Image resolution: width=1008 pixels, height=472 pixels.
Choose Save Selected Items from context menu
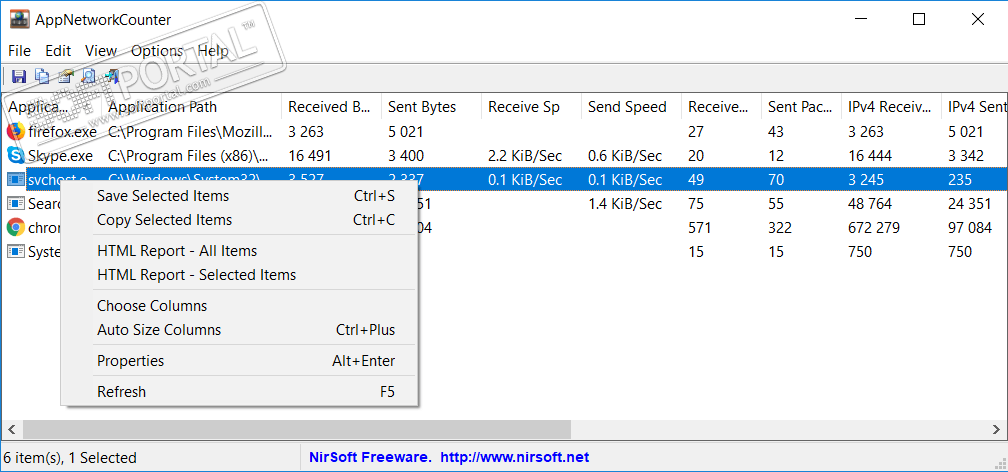(x=163, y=196)
